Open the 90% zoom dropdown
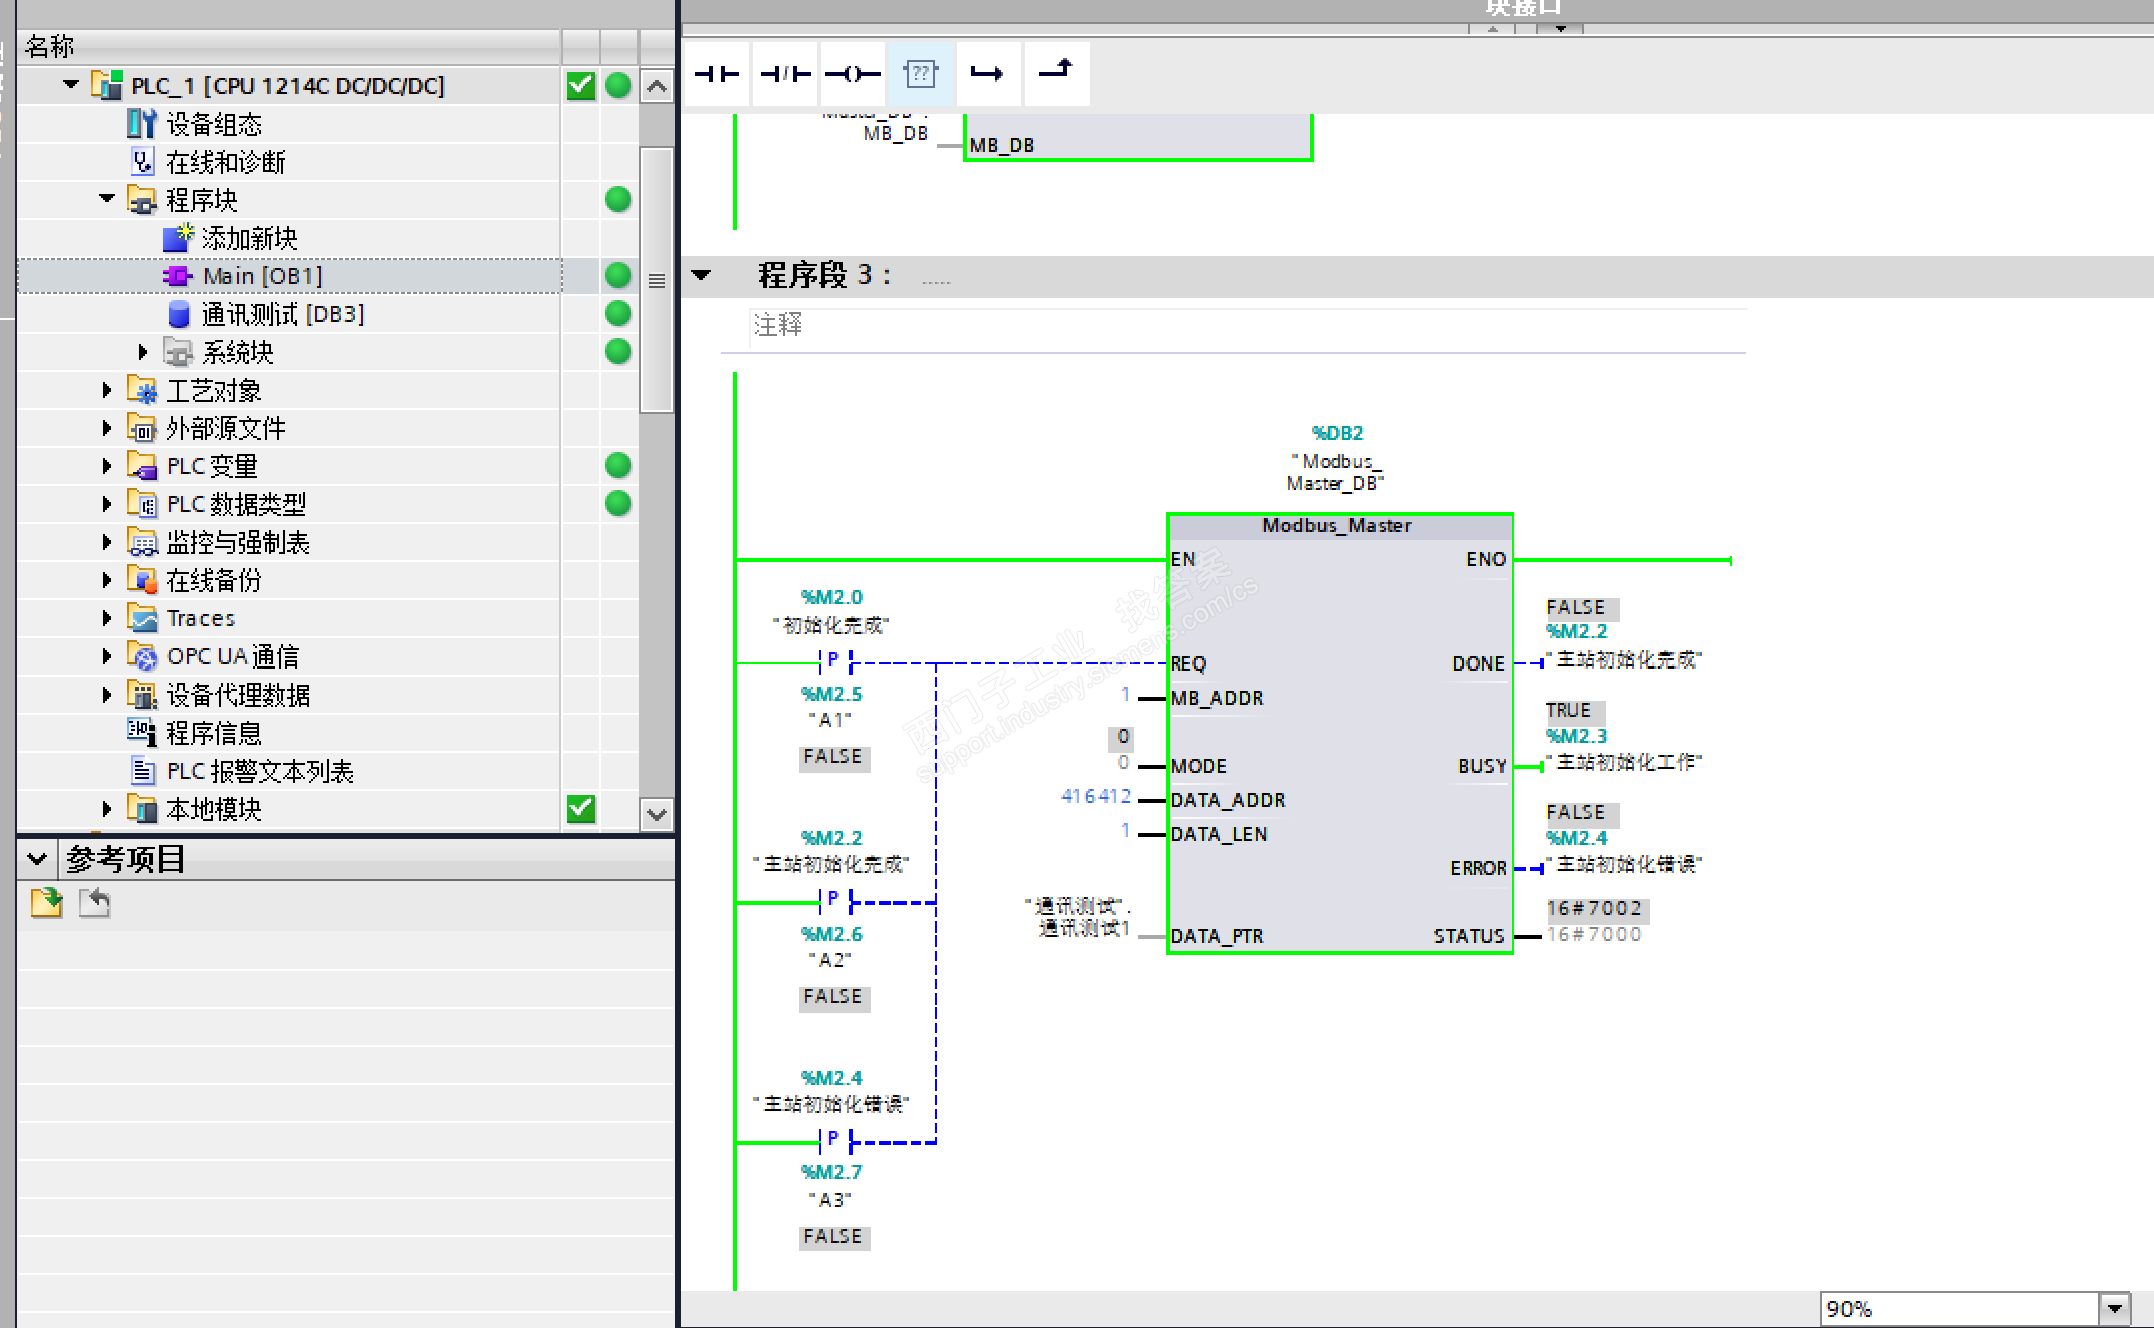The image size is (2154, 1328). click(x=2113, y=1308)
